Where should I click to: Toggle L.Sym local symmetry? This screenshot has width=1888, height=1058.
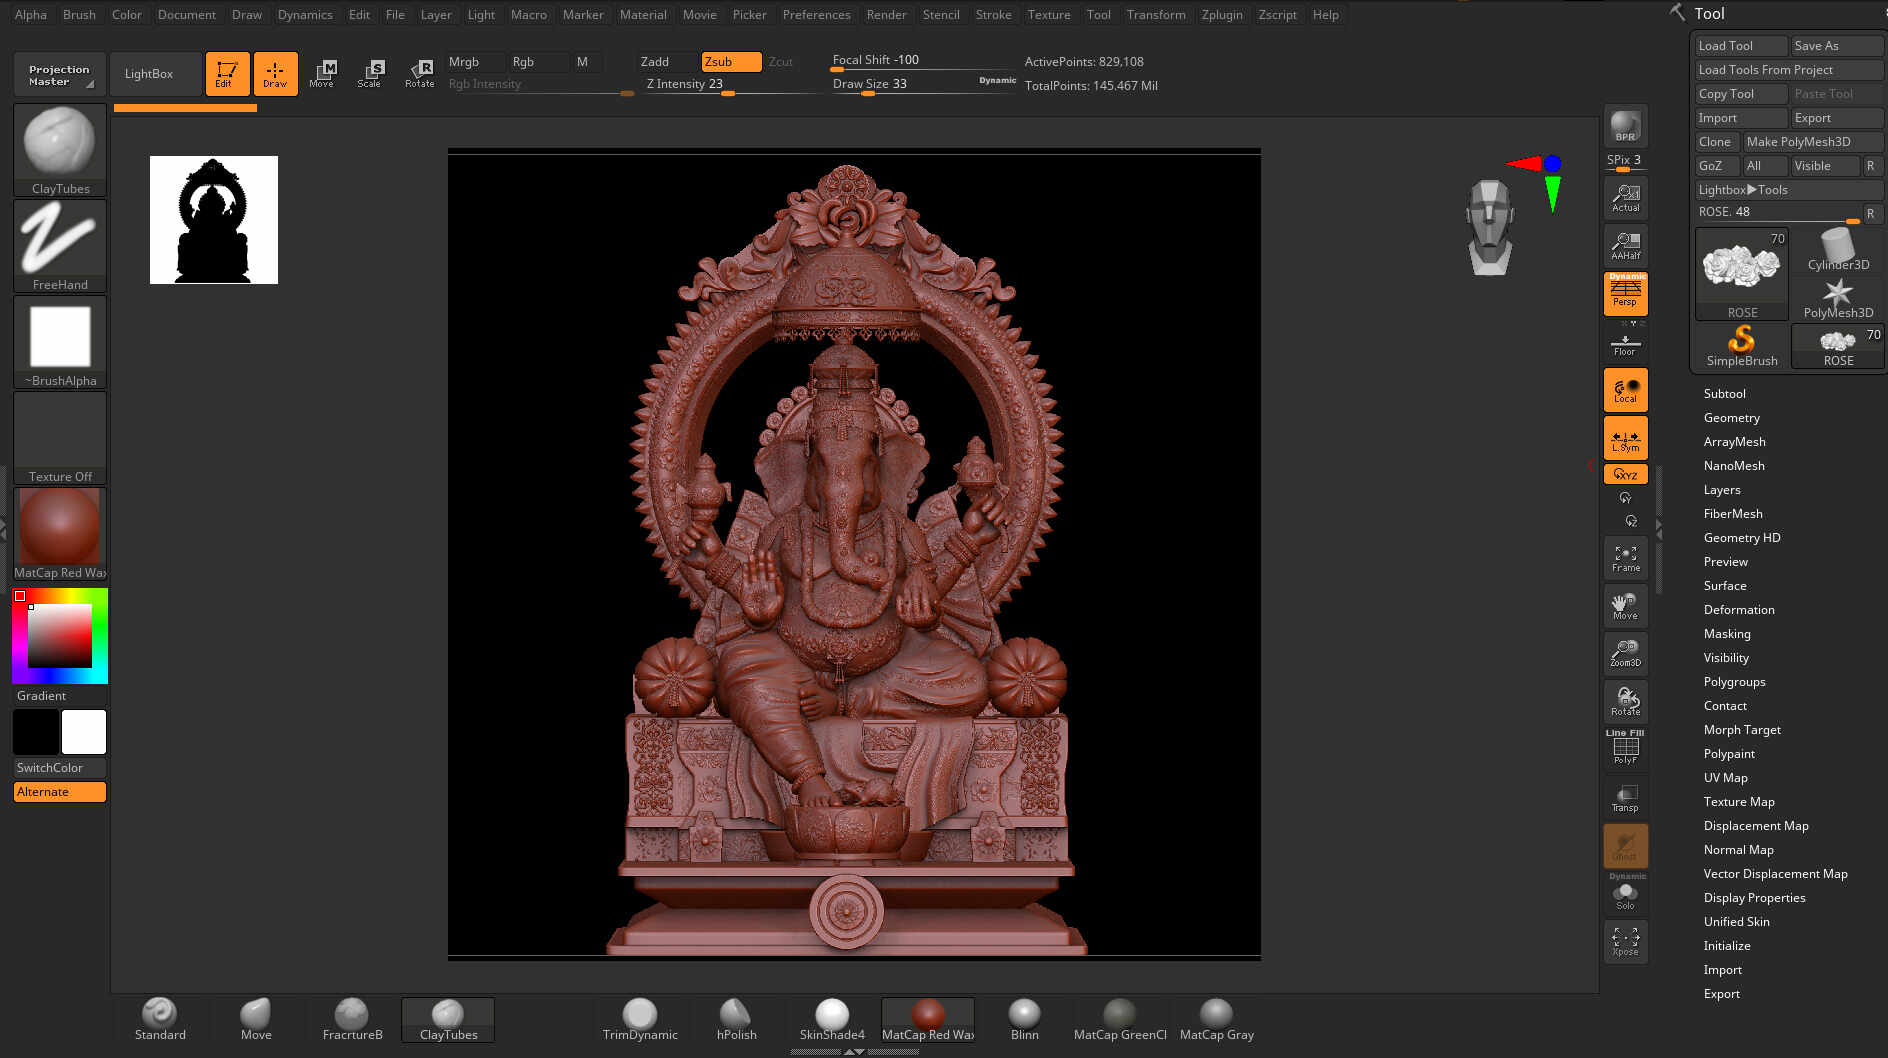click(1625, 438)
